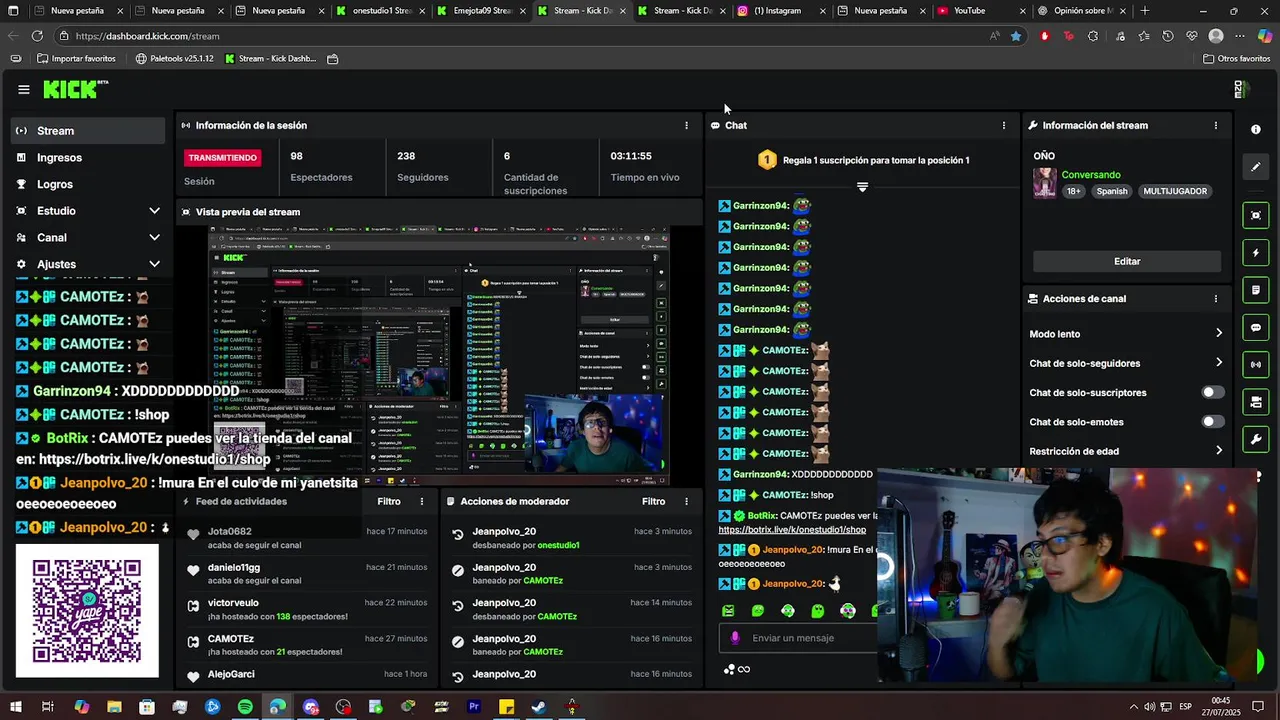Click the Windows Start button
Screen dimensions: 1280x720
pyautogui.click(x=16, y=707)
